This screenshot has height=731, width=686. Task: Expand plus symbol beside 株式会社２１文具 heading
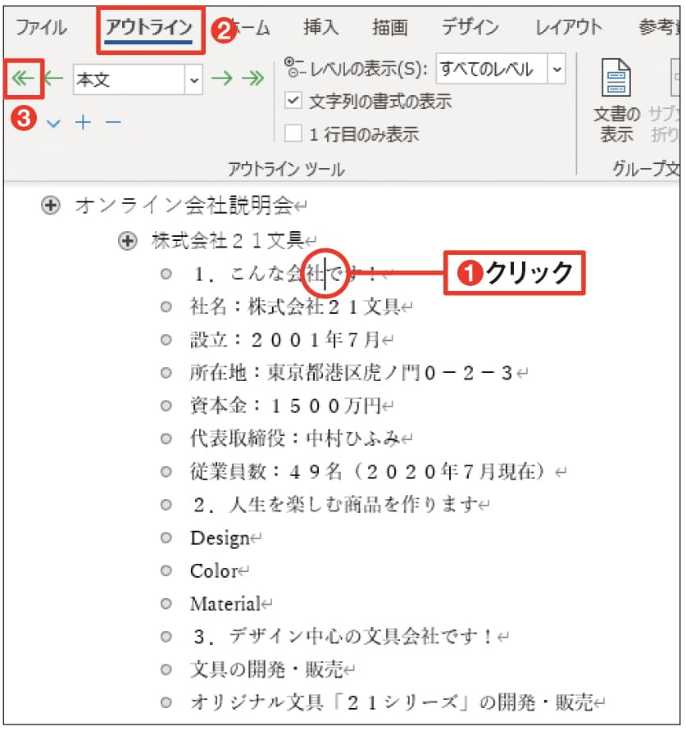pyautogui.click(x=127, y=241)
